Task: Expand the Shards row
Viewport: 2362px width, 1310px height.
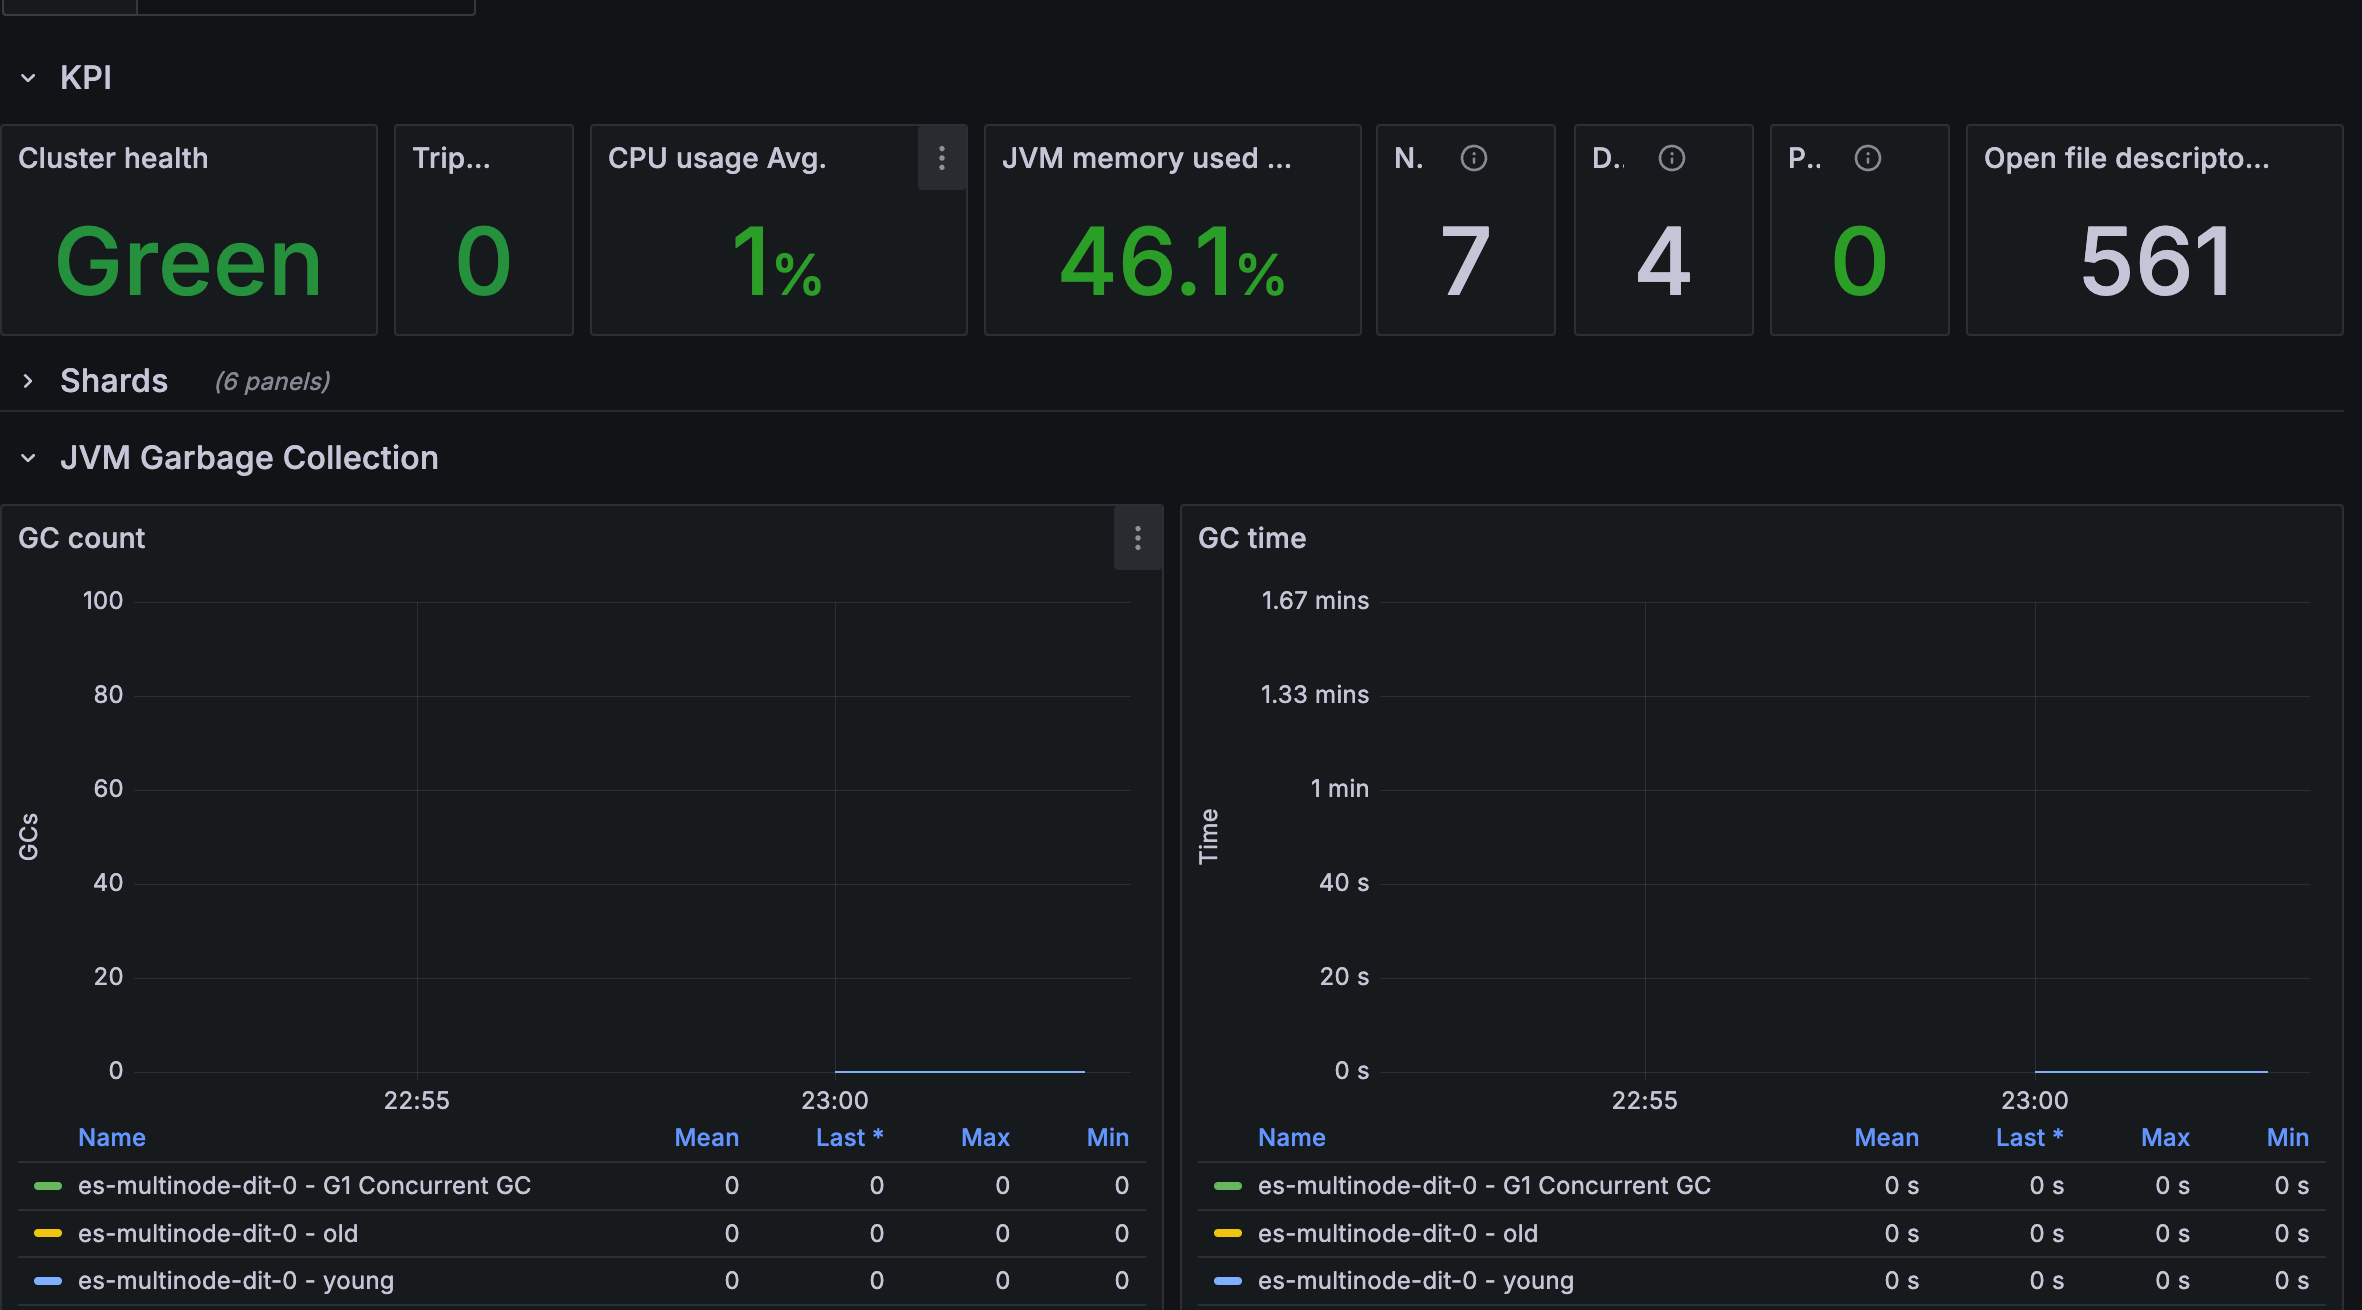Action: coord(28,381)
